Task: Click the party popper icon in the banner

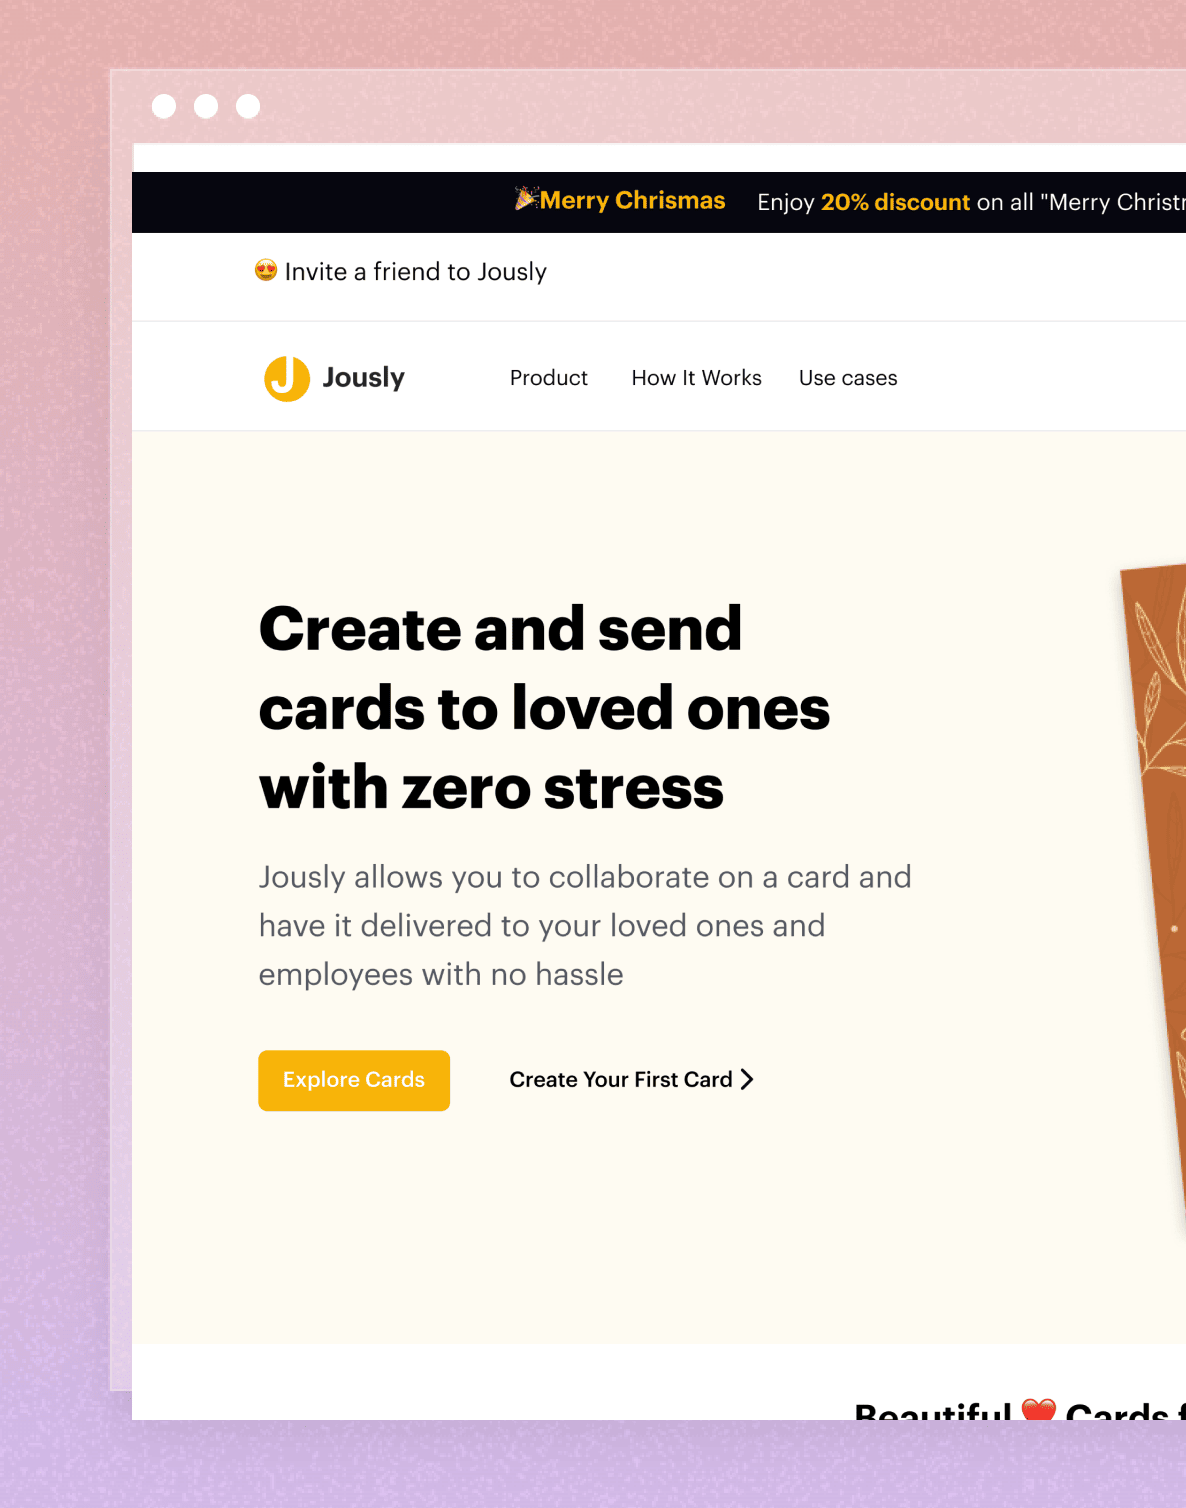Action: tap(527, 199)
